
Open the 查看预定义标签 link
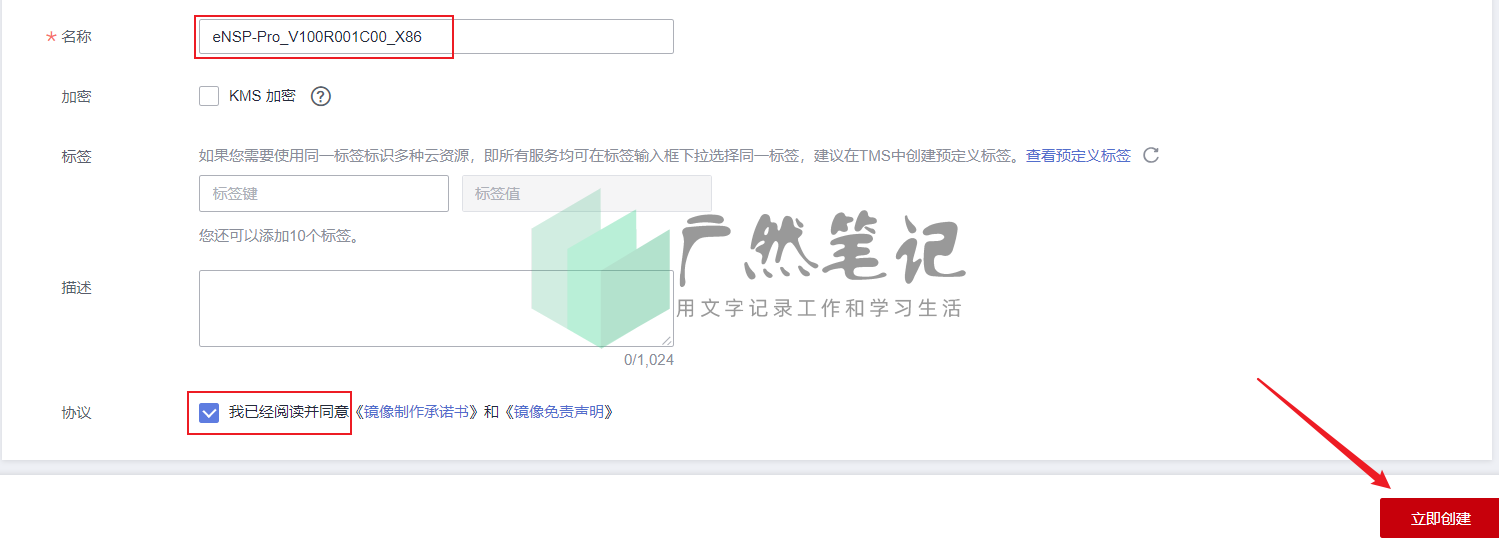click(x=1078, y=155)
